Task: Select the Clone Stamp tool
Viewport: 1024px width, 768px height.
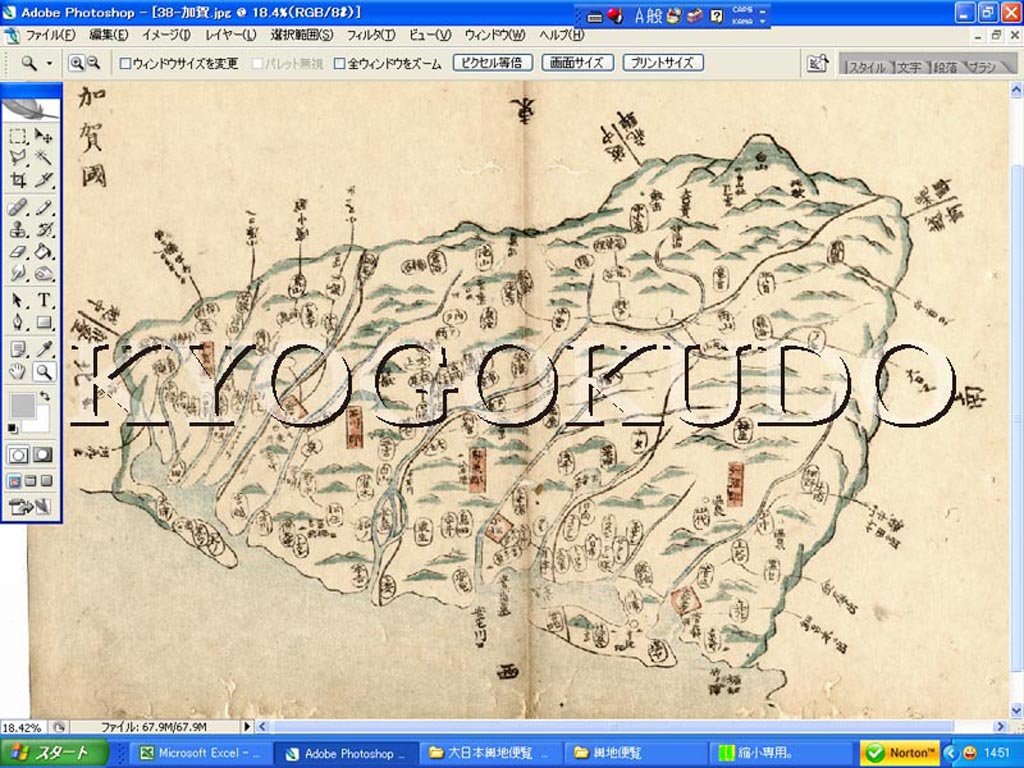Action: click(x=18, y=230)
